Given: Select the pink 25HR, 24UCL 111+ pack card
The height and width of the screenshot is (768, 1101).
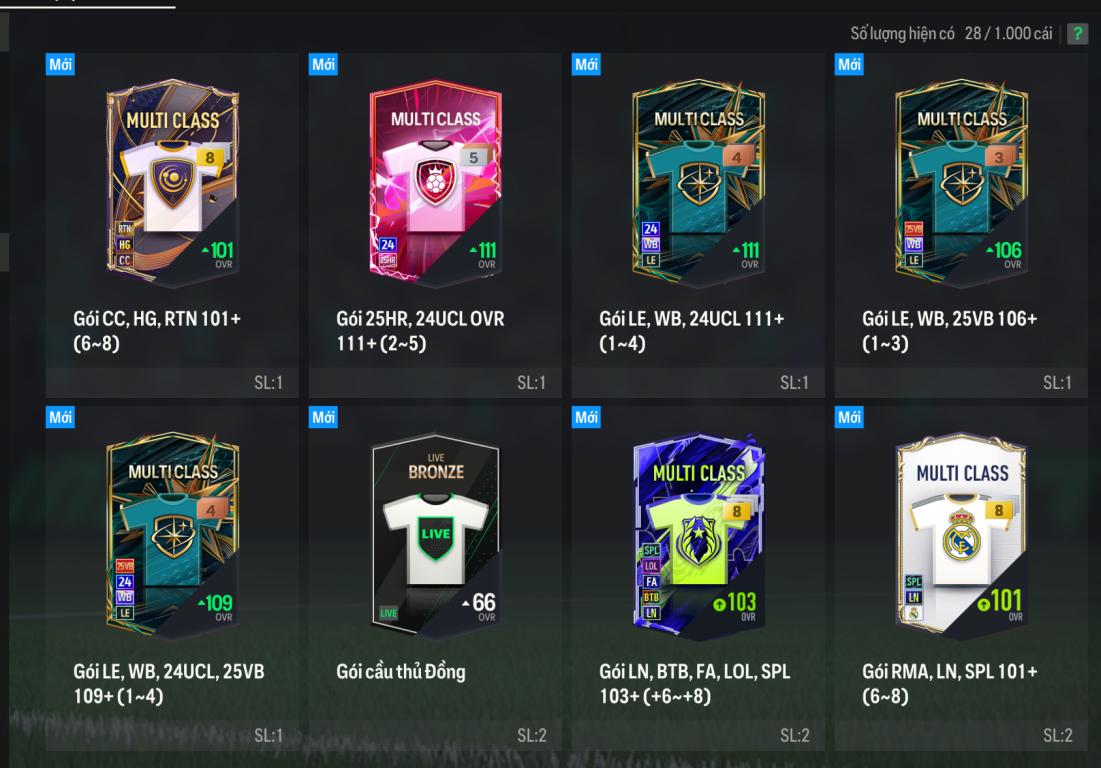Looking at the screenshot, I should click(x=435, y=225).
